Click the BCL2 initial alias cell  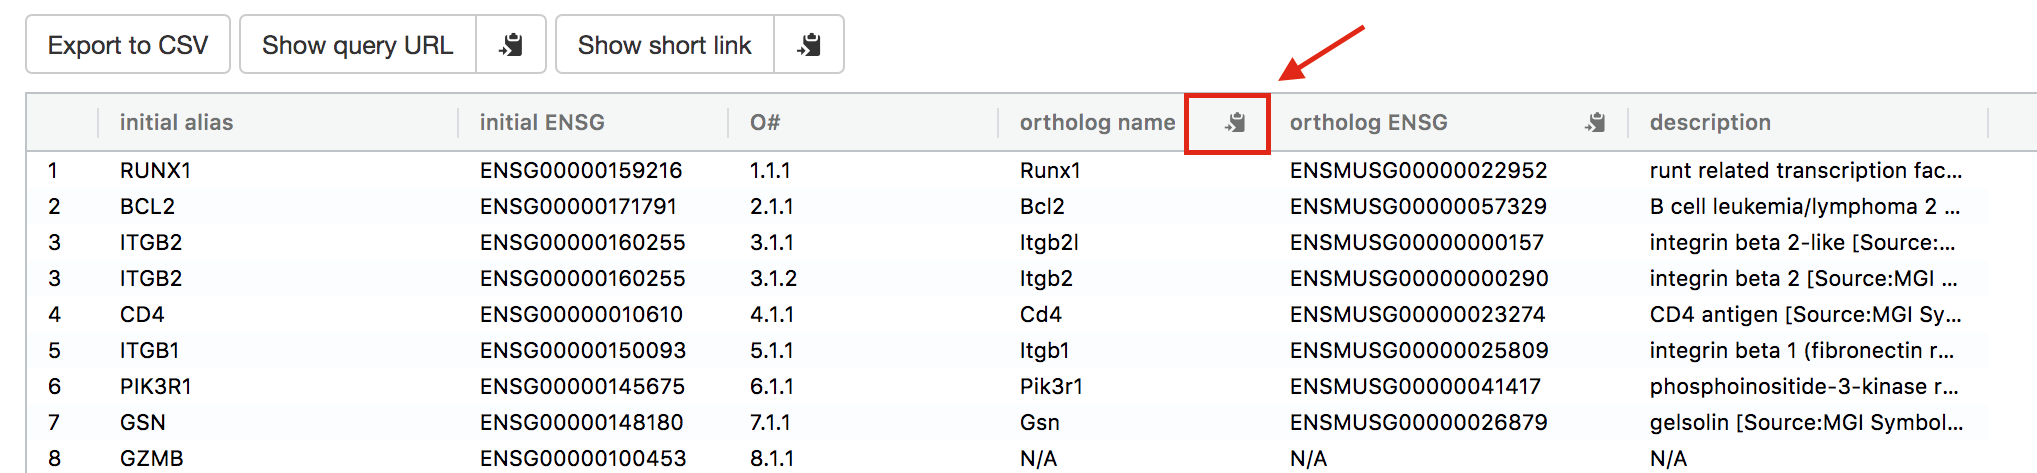click(x=147, y=207)
